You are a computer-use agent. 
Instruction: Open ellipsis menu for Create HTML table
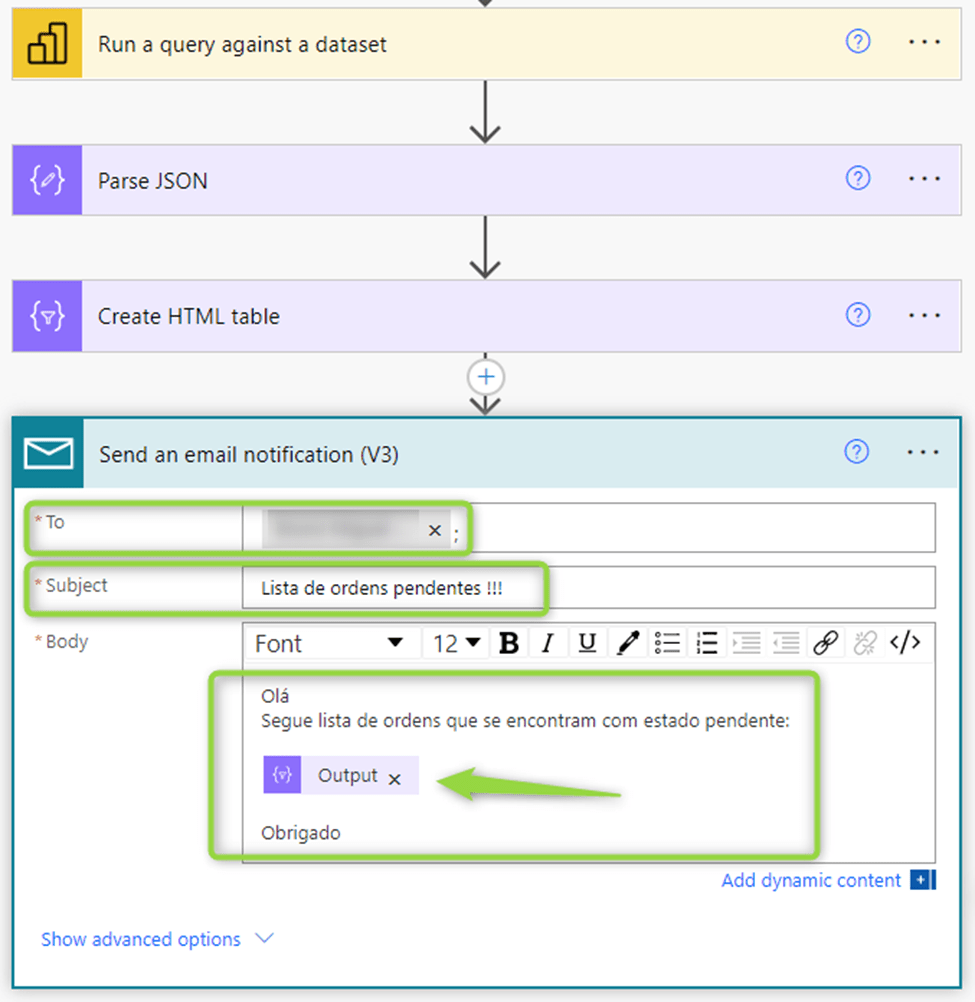point(924,315)
